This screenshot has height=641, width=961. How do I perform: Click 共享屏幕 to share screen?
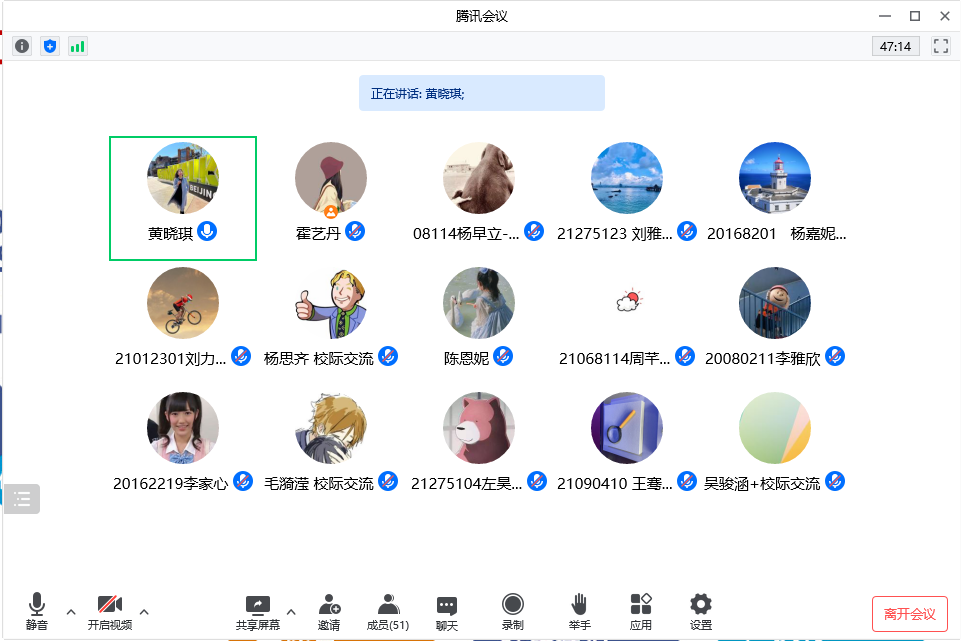click(258, 611)
